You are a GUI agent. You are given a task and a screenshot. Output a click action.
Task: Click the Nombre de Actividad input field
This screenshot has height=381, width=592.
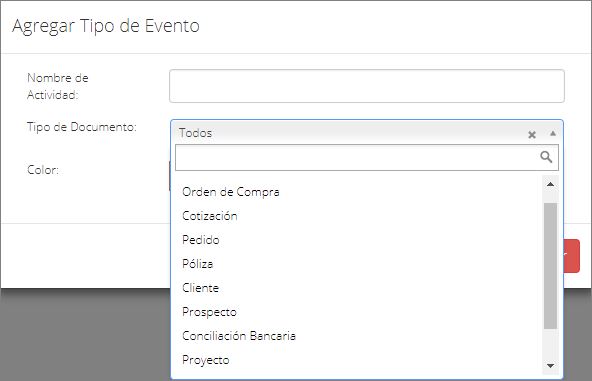367,86
